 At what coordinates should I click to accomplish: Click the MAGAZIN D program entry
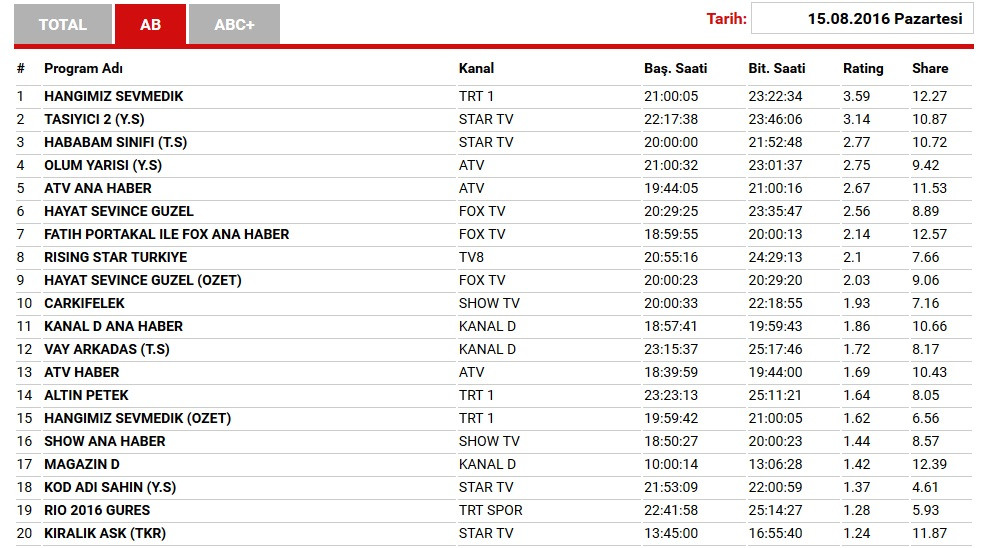[82, 464]
